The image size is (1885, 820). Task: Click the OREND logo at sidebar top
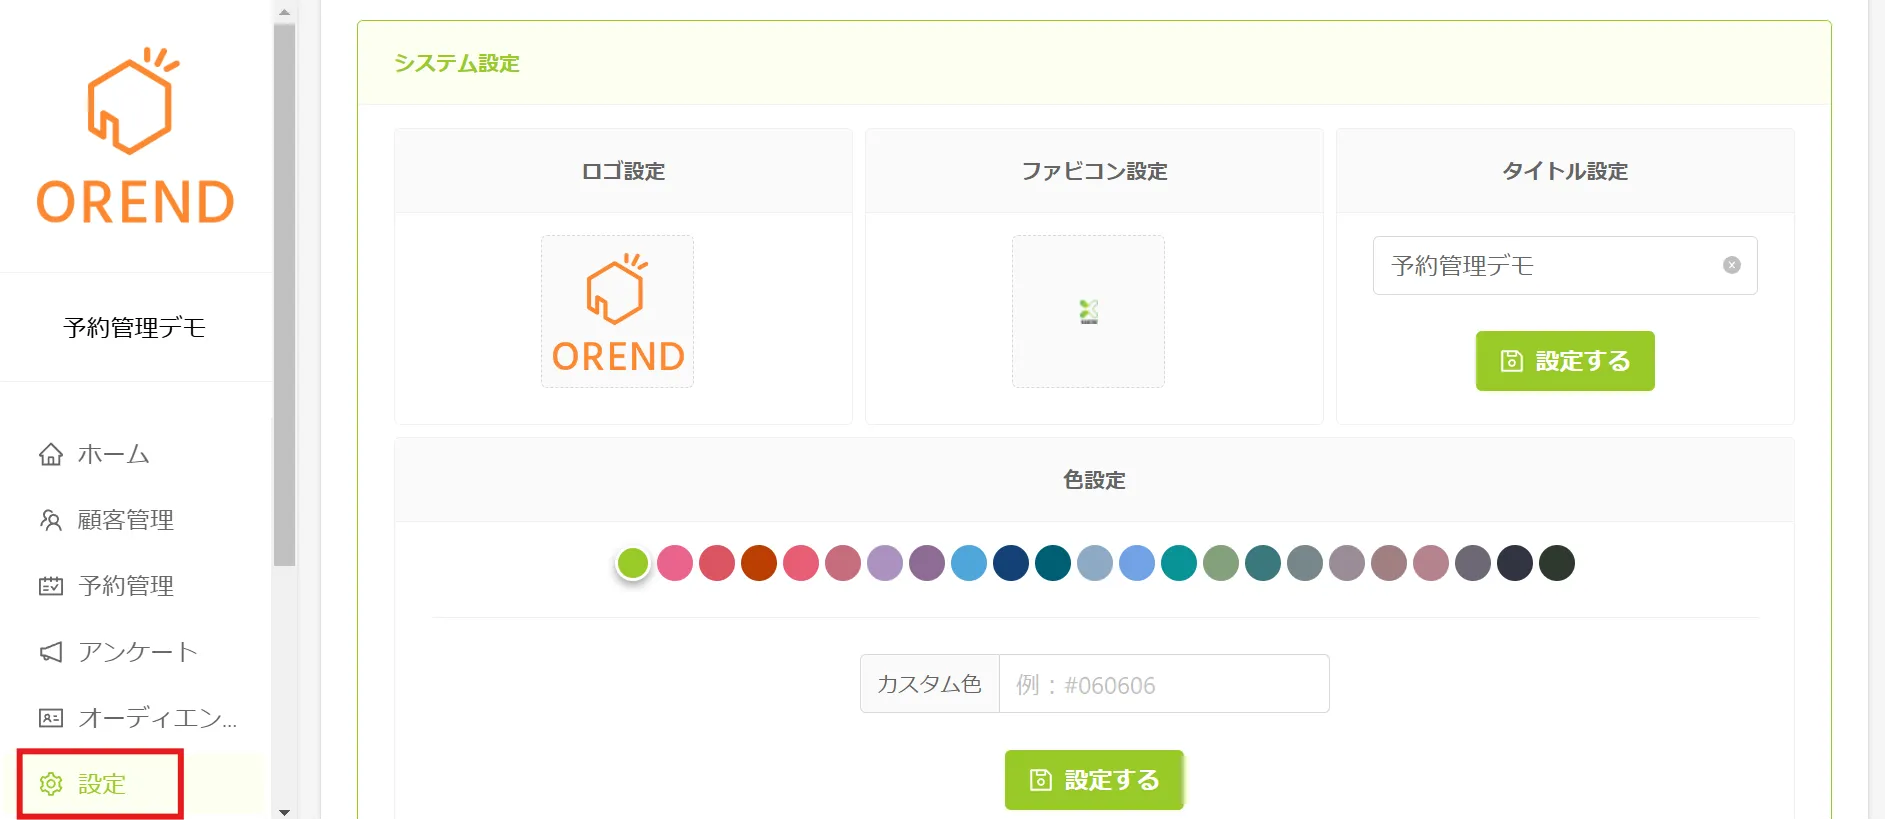pyautogui.click(x=135, y=135)
